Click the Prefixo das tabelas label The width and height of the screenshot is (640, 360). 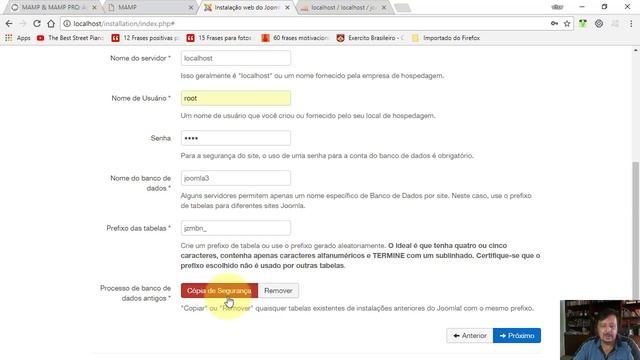coord(138,228)
